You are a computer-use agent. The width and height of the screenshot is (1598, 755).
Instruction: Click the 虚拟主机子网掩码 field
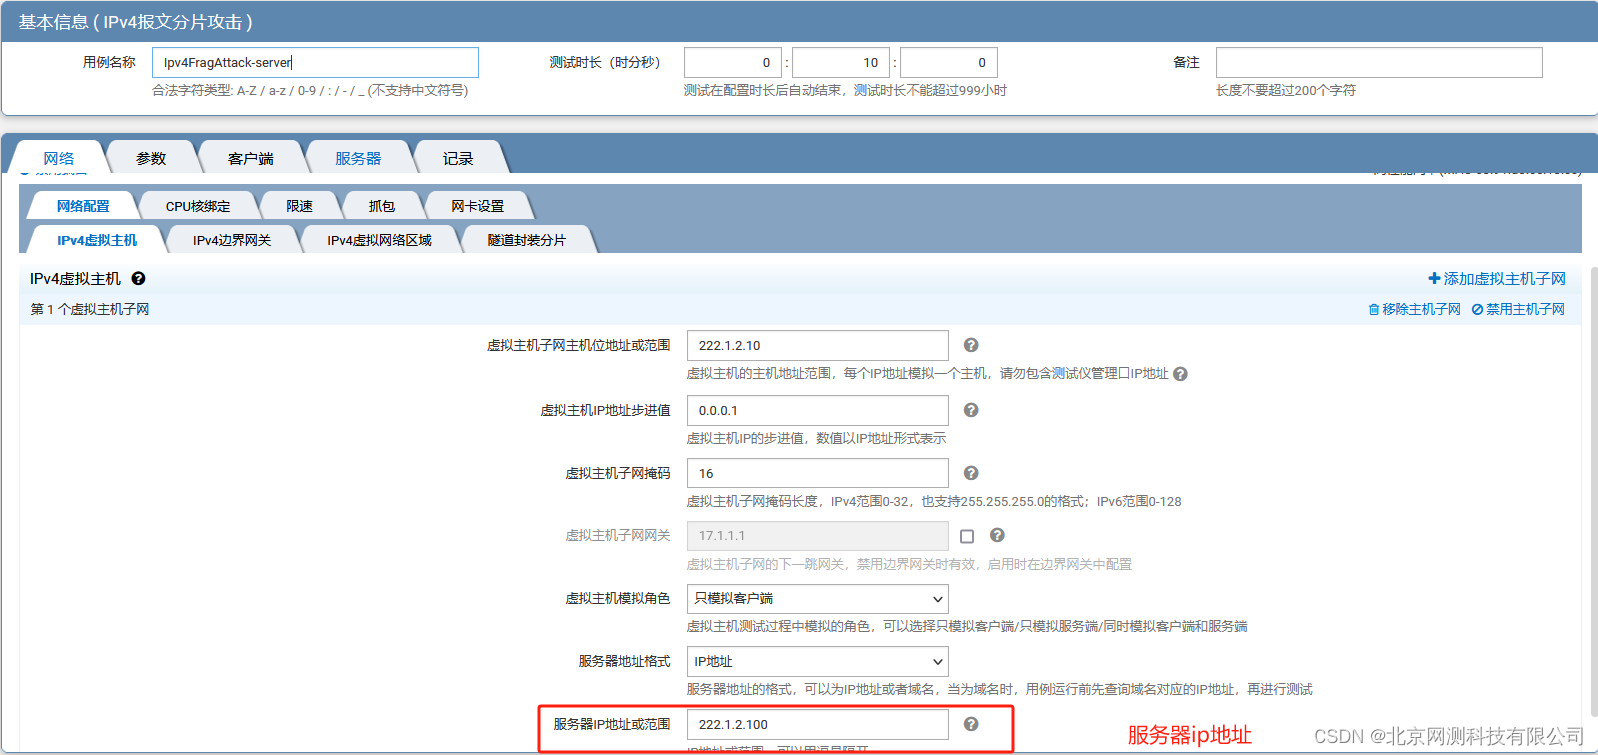[818, 473]
